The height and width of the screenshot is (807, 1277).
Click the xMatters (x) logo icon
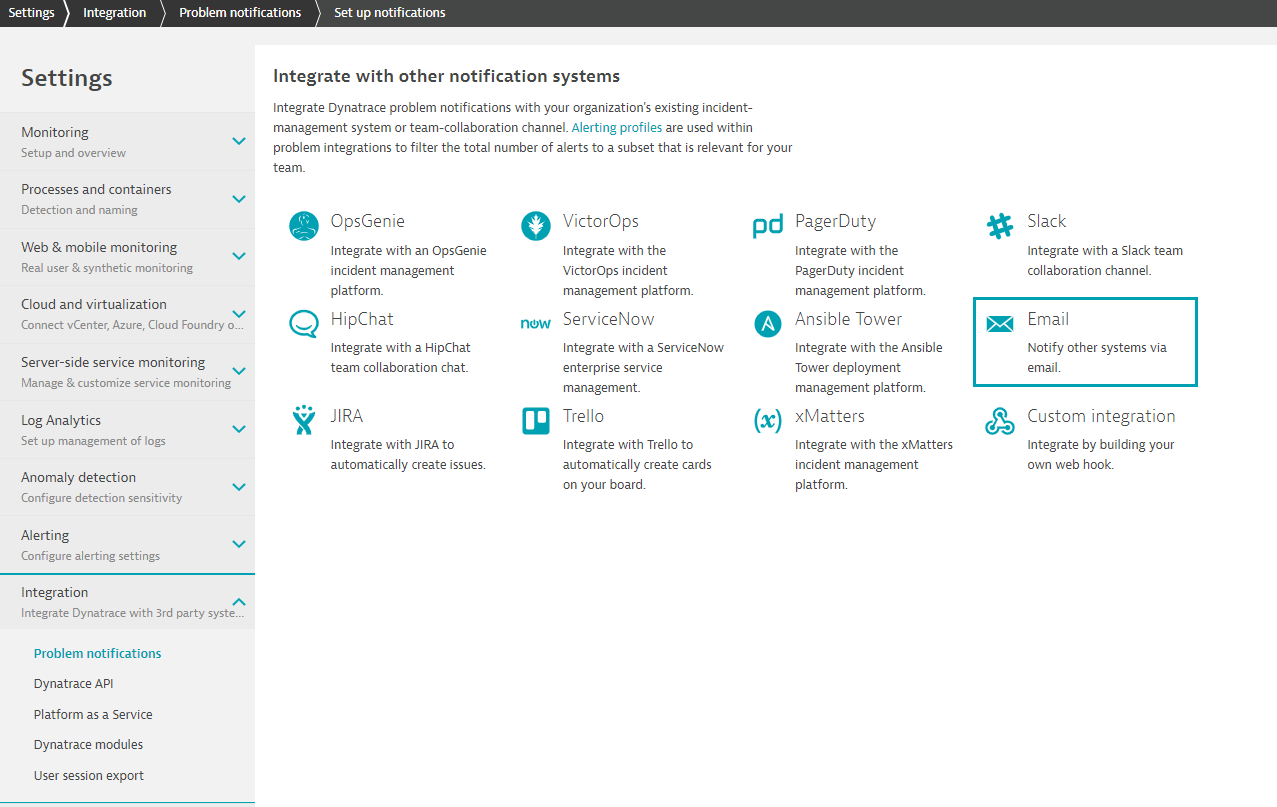click(768, 421)
